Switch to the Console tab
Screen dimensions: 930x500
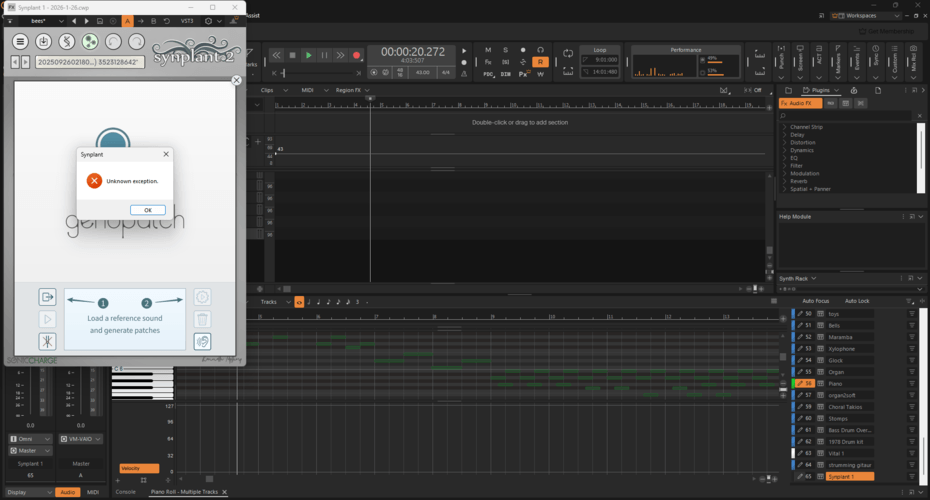126,492
